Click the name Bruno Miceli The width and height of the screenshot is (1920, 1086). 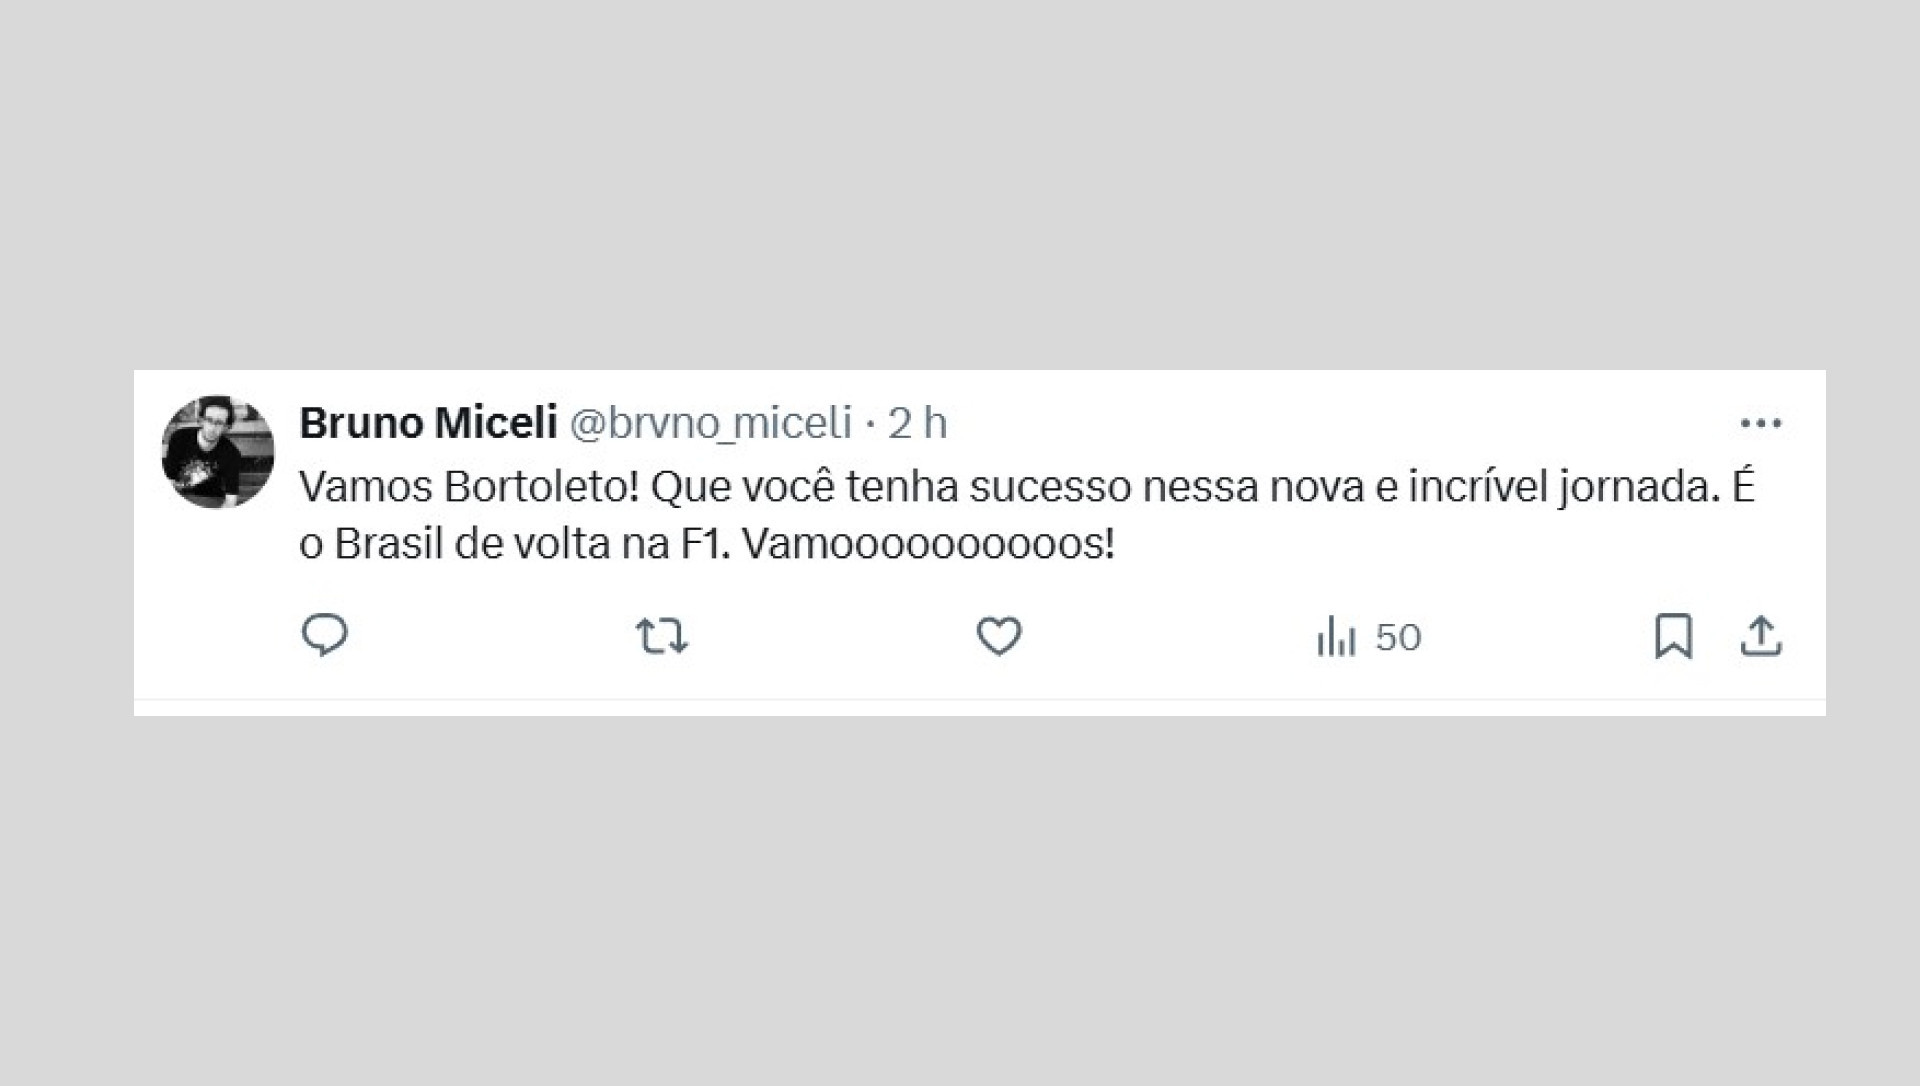(x=428, y=422)
